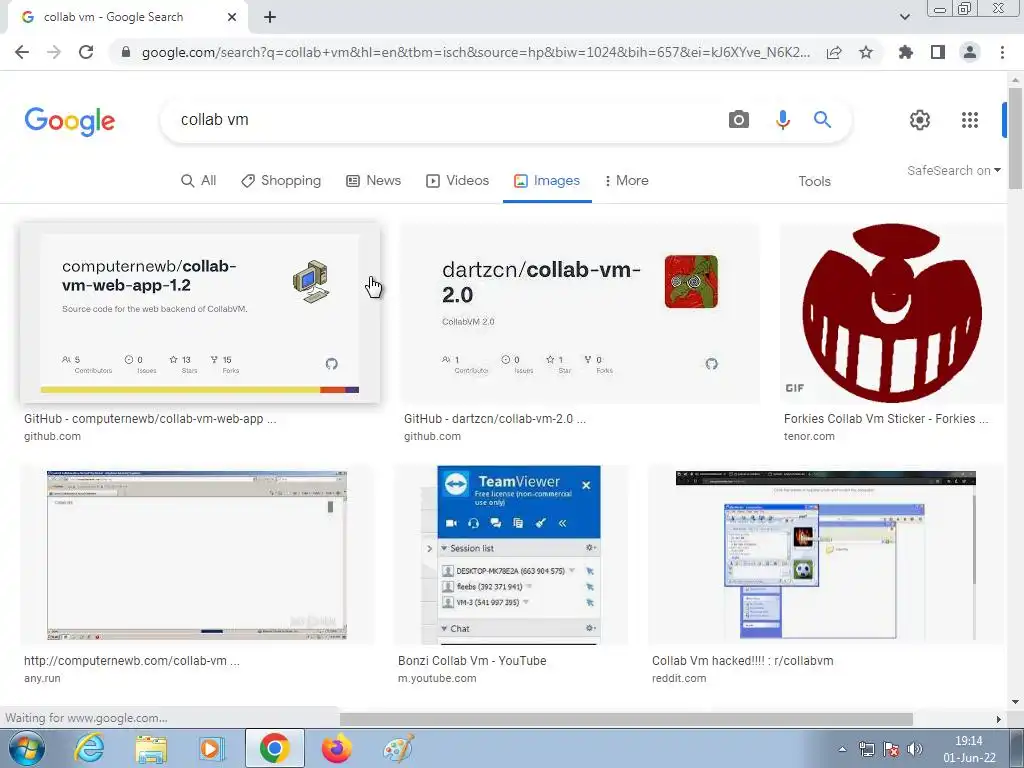
Task: Start voice search with microphone icon
Action: click(x=782, y=120)
